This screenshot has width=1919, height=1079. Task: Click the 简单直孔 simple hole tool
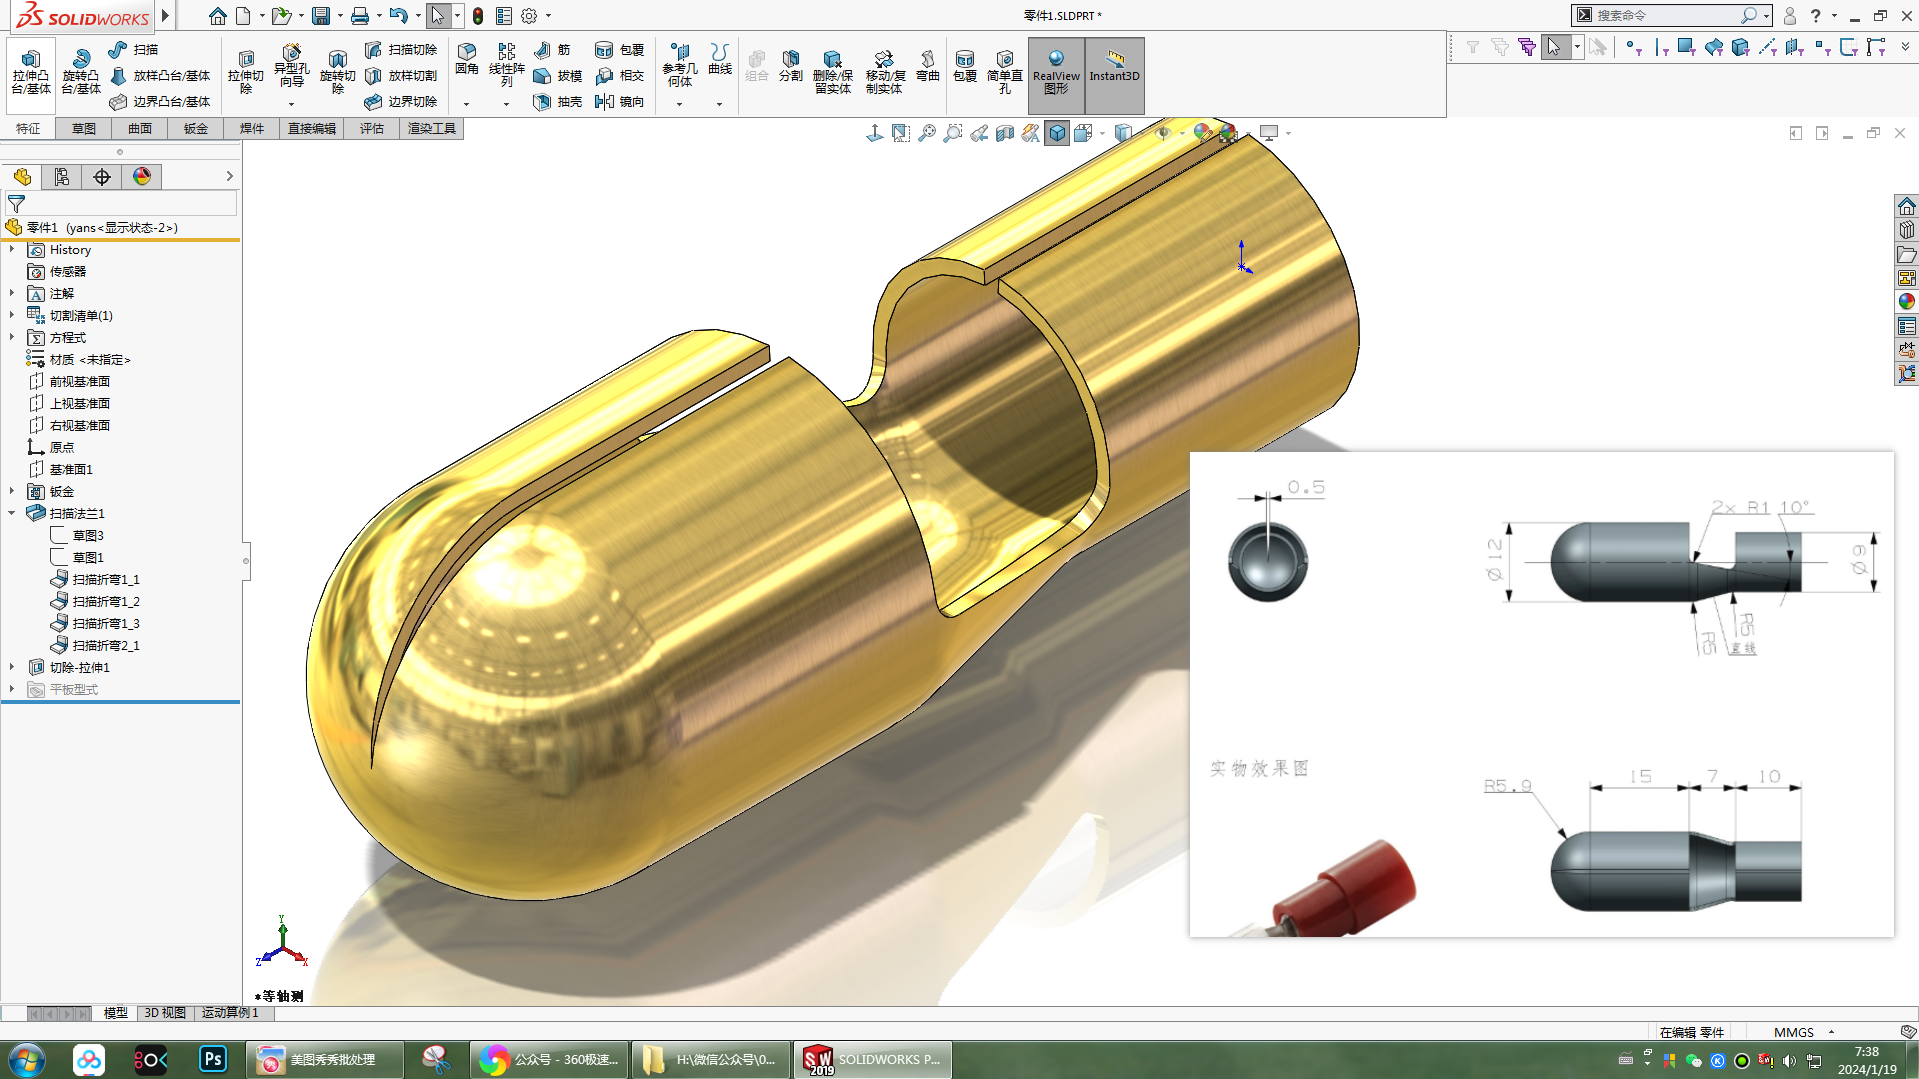coord(1005,71)
